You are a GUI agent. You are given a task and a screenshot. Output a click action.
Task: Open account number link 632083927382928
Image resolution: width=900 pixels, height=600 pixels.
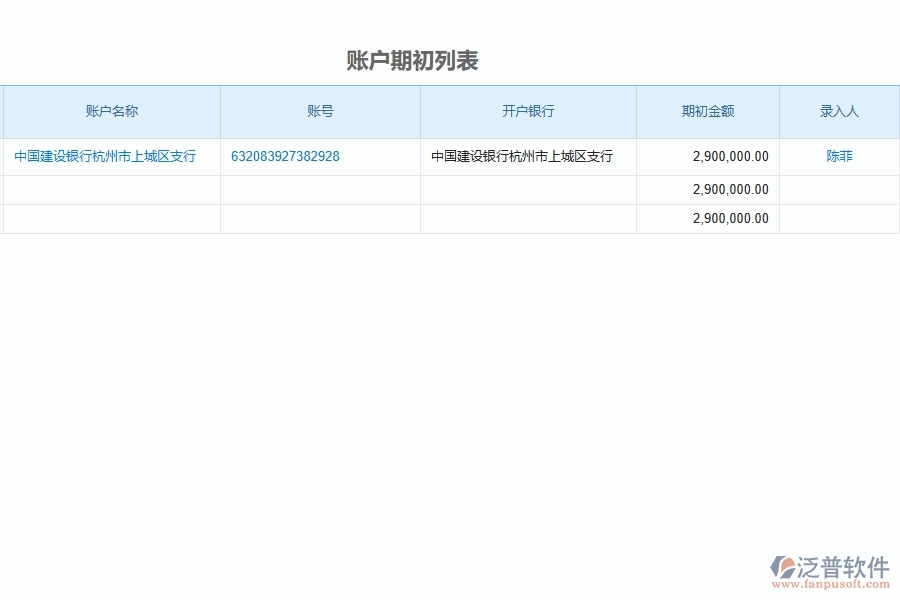pyautogui.click(x=284, y=156)
